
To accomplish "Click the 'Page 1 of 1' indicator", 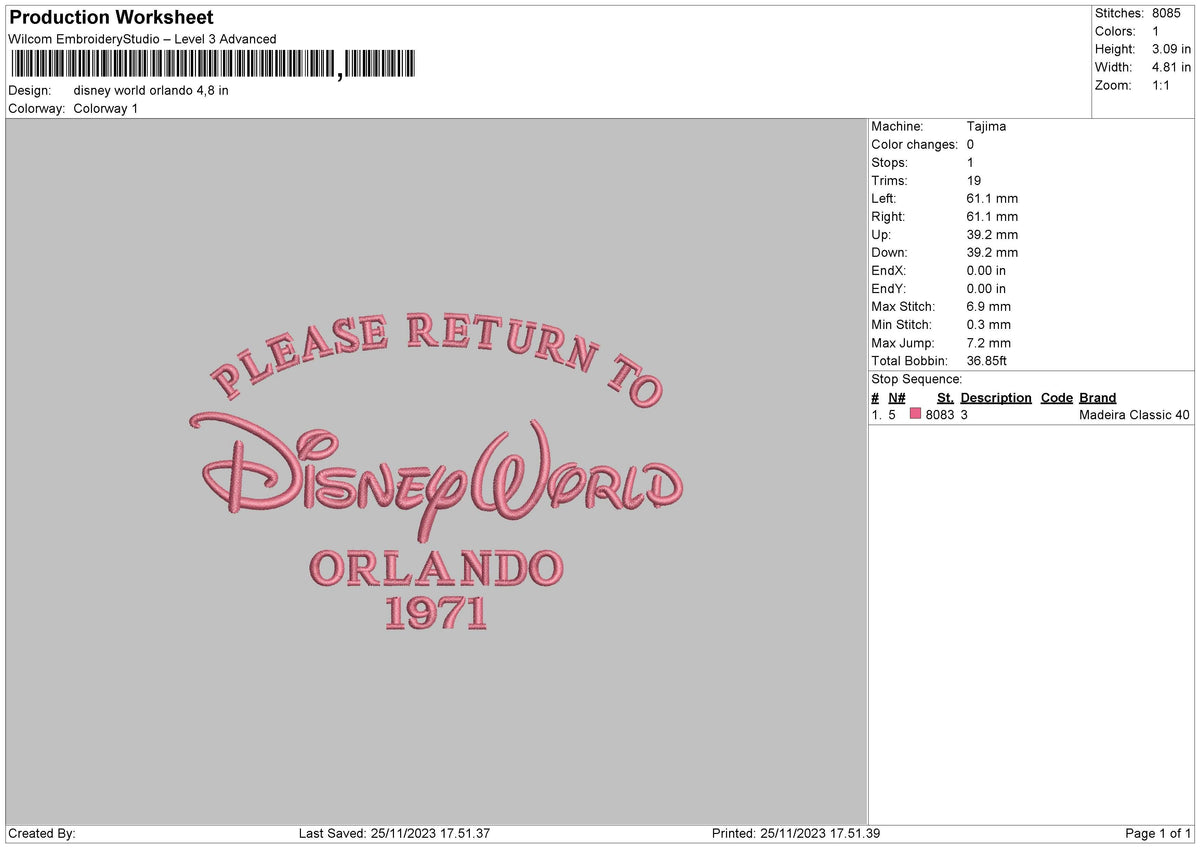I will click(1158, 833).
